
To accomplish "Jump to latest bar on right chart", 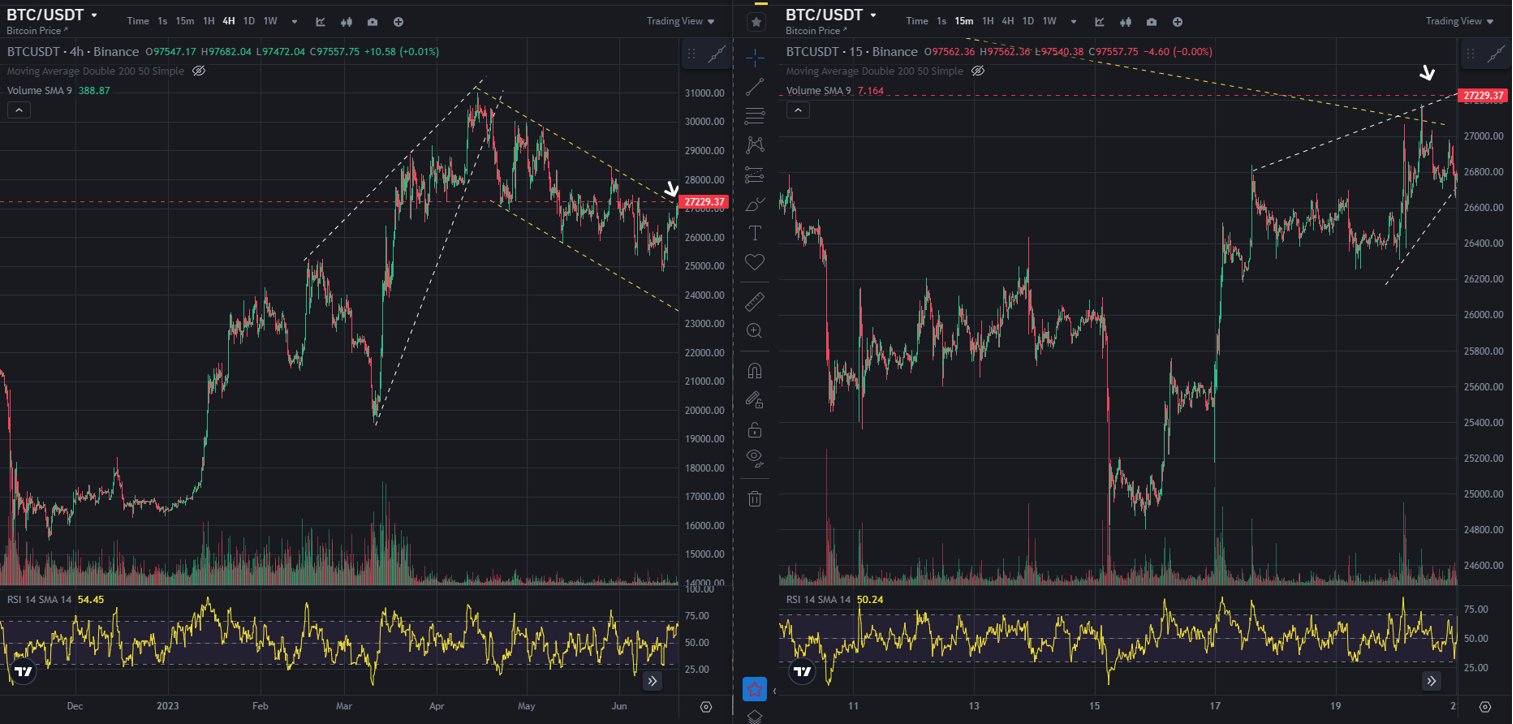I will coord(1432,681).
